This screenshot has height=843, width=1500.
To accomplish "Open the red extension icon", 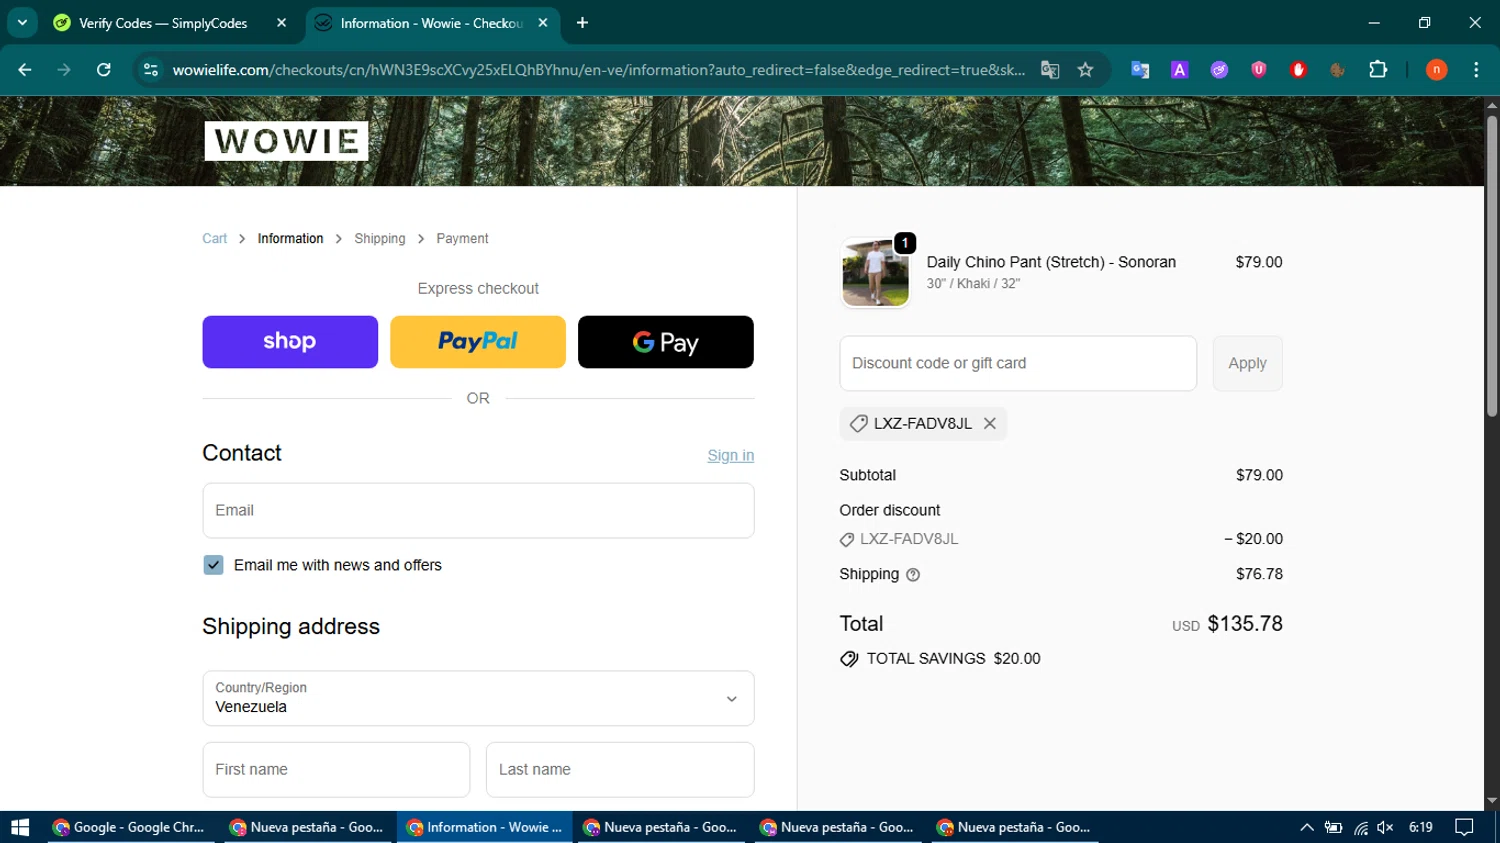I will click(1298, 70).
